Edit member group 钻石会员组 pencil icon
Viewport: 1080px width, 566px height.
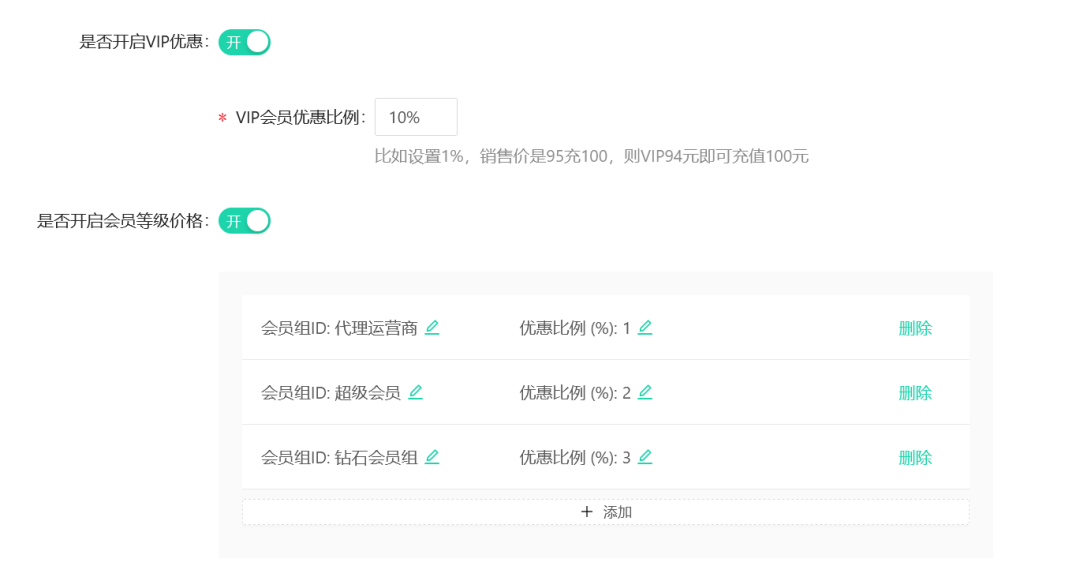pos(432,457)
